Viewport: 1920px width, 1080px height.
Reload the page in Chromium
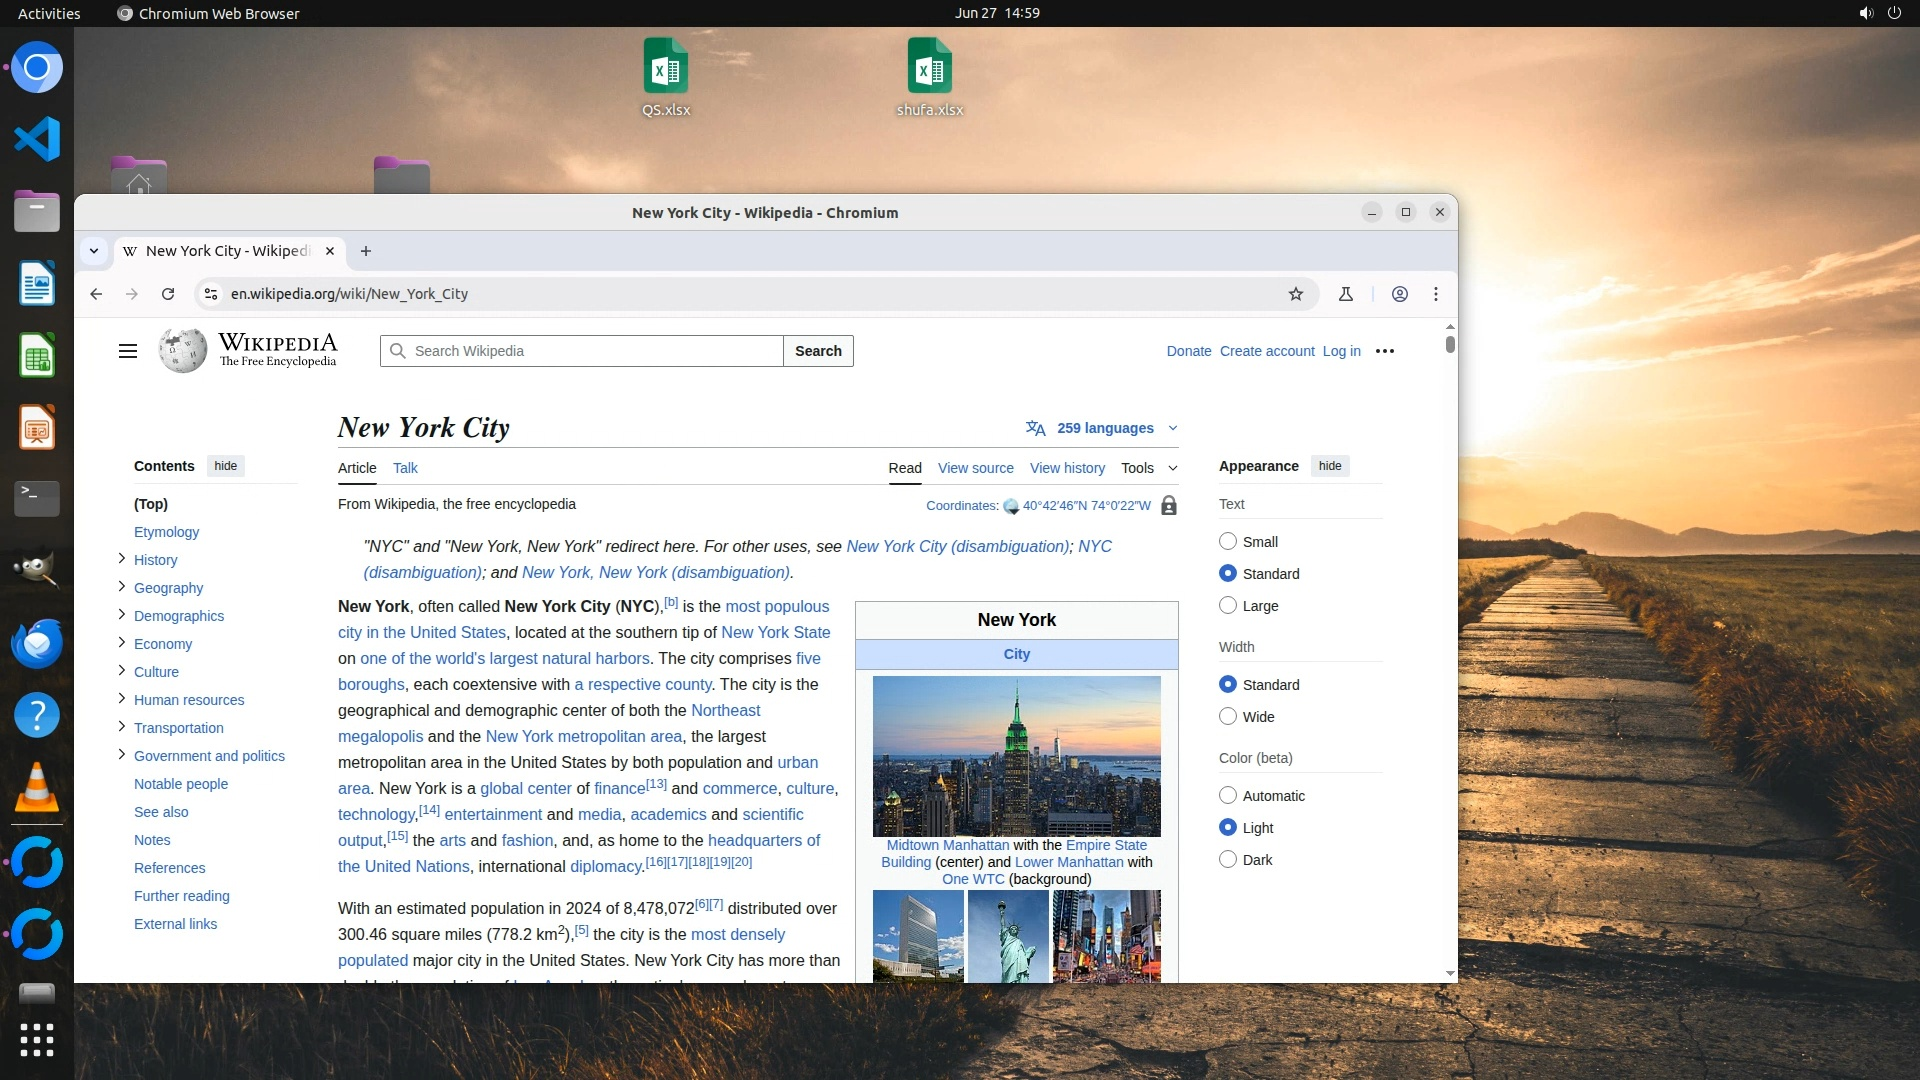[168, 294]
